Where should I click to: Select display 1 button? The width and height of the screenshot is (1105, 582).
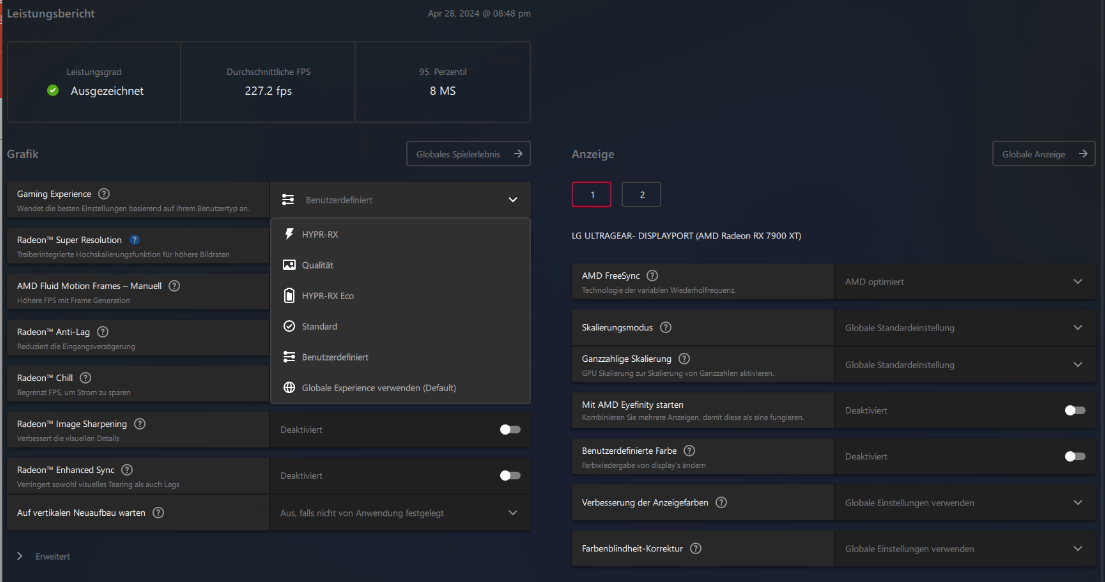click(x=592, y=194)
